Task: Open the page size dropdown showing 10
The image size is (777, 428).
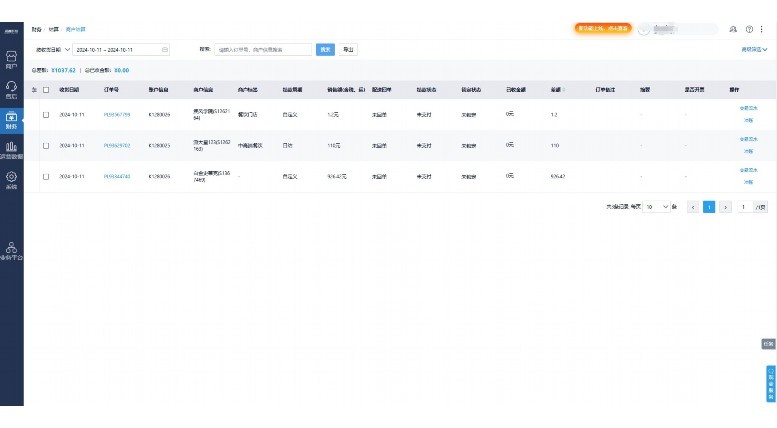Action: (656, 207)
